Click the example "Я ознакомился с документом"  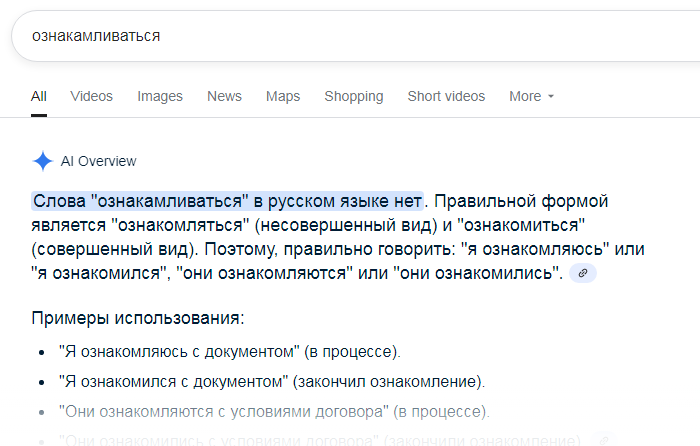click(271, 382)
